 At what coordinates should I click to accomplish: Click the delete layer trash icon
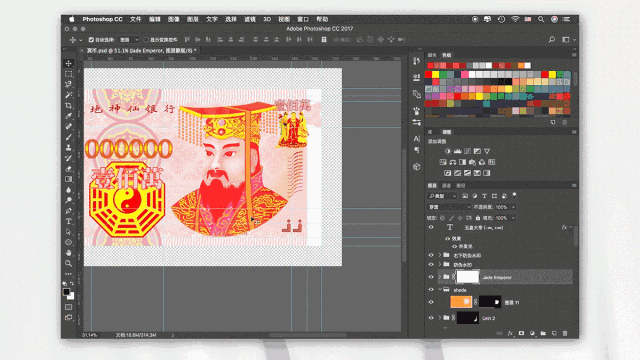(x=565, y=333)
